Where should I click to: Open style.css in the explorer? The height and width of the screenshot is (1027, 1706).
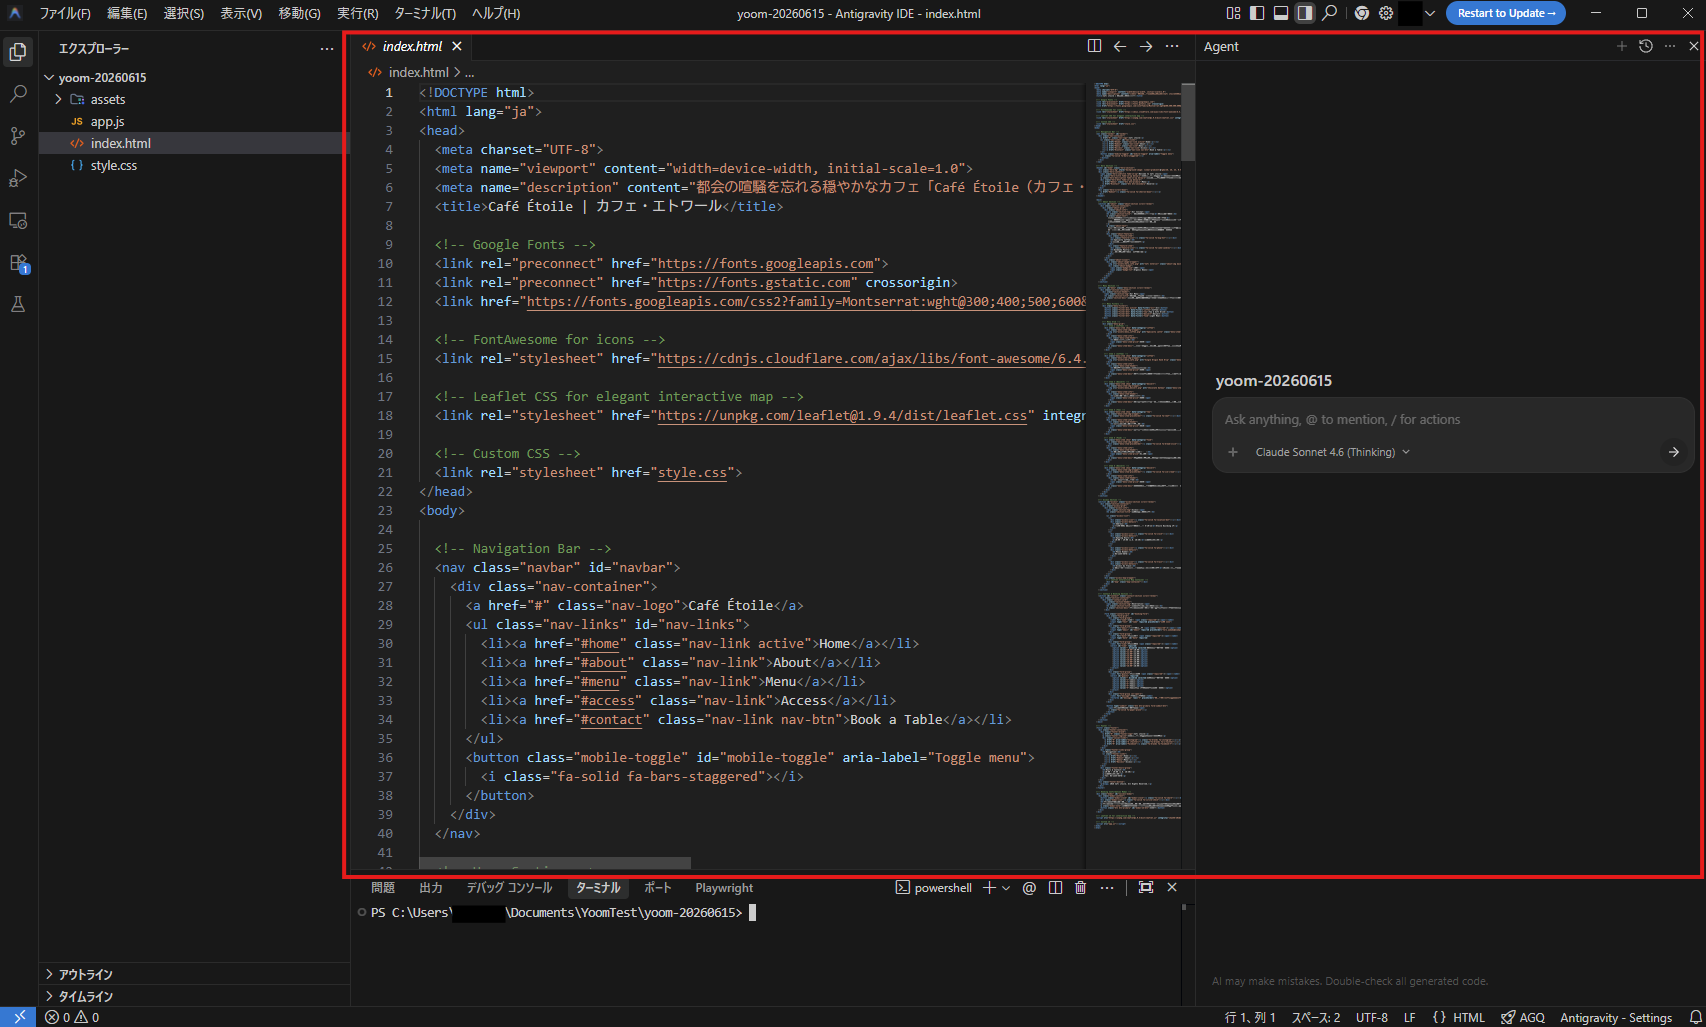(114, 166)
